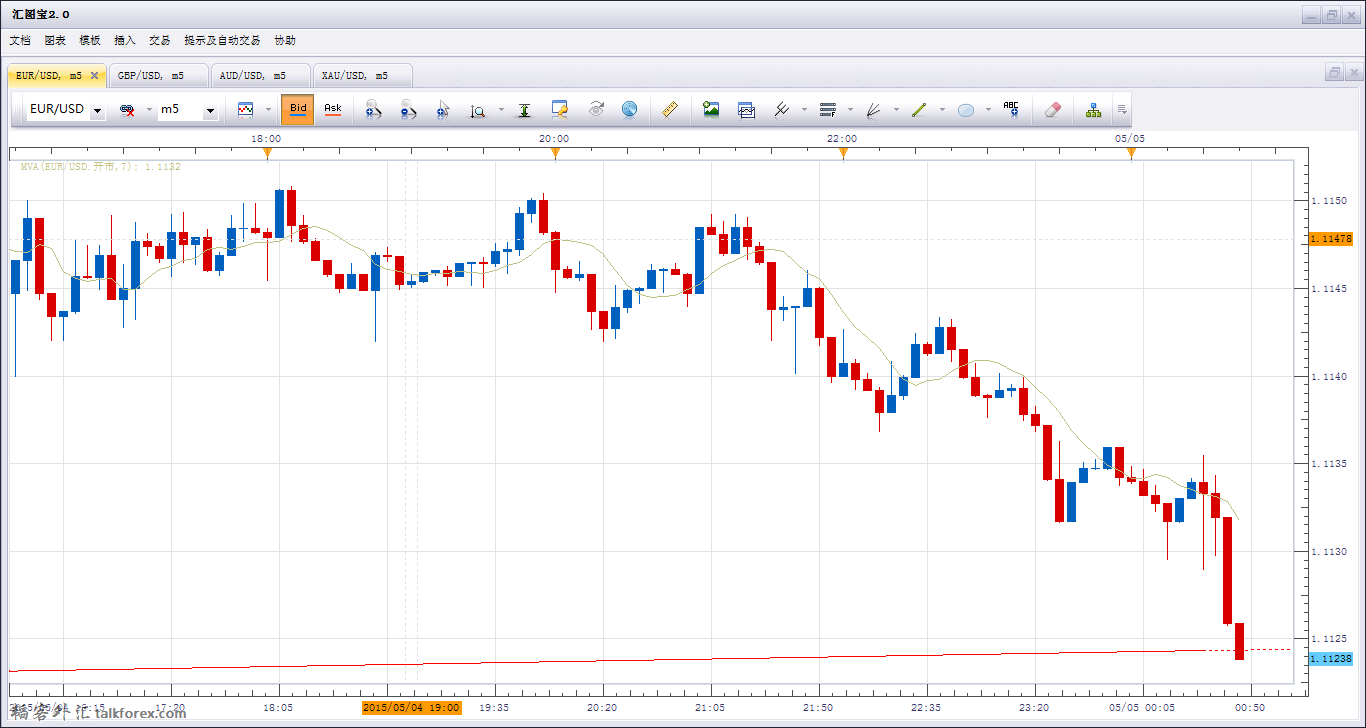This screenshot has height=728, width=1366.
Task: Click the 1.11478 orange price label
Action: click(1330, 239)
